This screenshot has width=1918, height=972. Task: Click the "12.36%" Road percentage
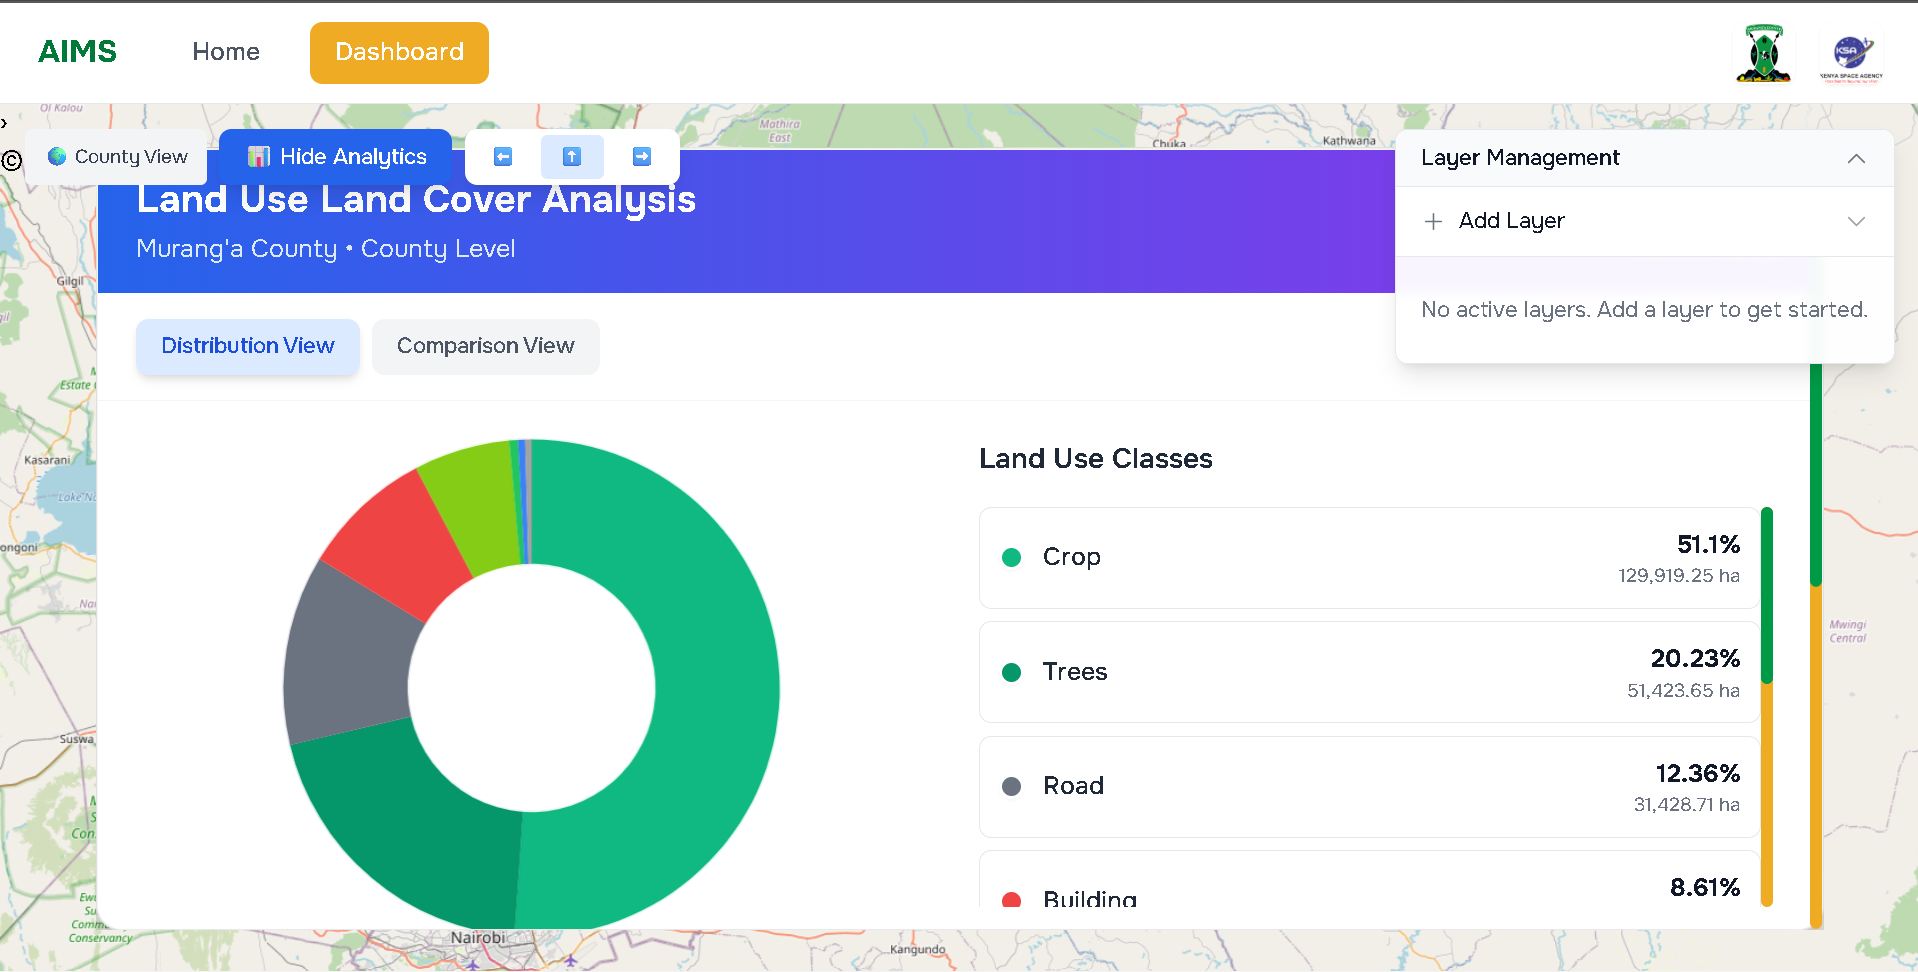pyautogui.click(x=1697, y=774)
